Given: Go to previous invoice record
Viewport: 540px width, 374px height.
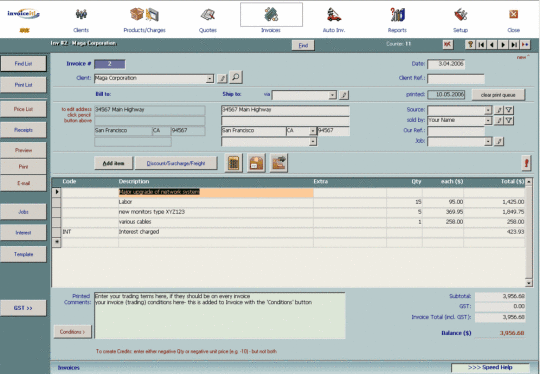Looking at the screenshot, I should [492, 45].
